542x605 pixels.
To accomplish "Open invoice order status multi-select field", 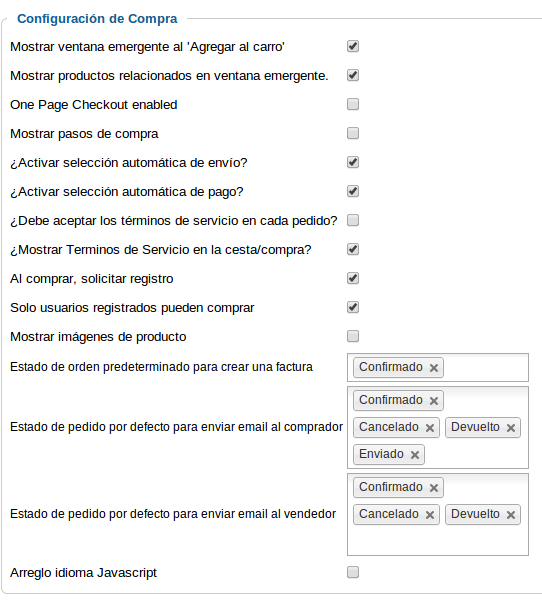I will click(x=438, y=367).
